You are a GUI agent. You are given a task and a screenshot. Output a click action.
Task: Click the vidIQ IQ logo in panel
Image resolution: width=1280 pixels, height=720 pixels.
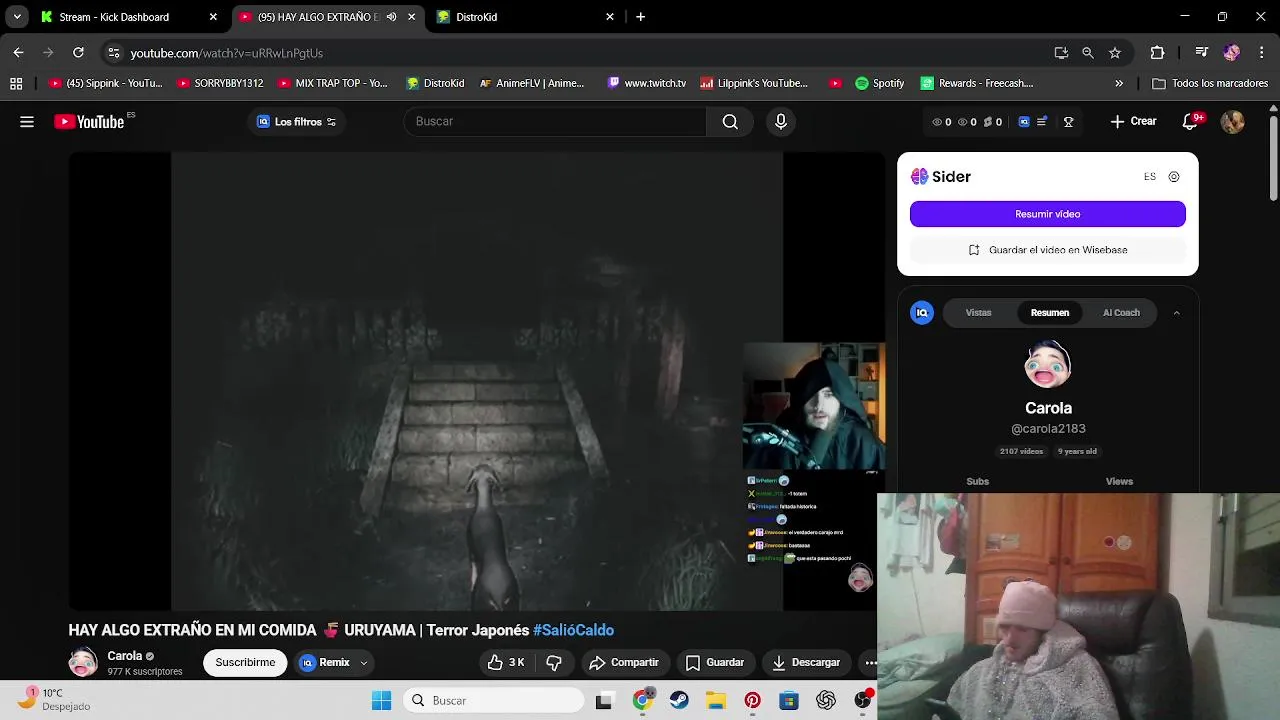922,313
